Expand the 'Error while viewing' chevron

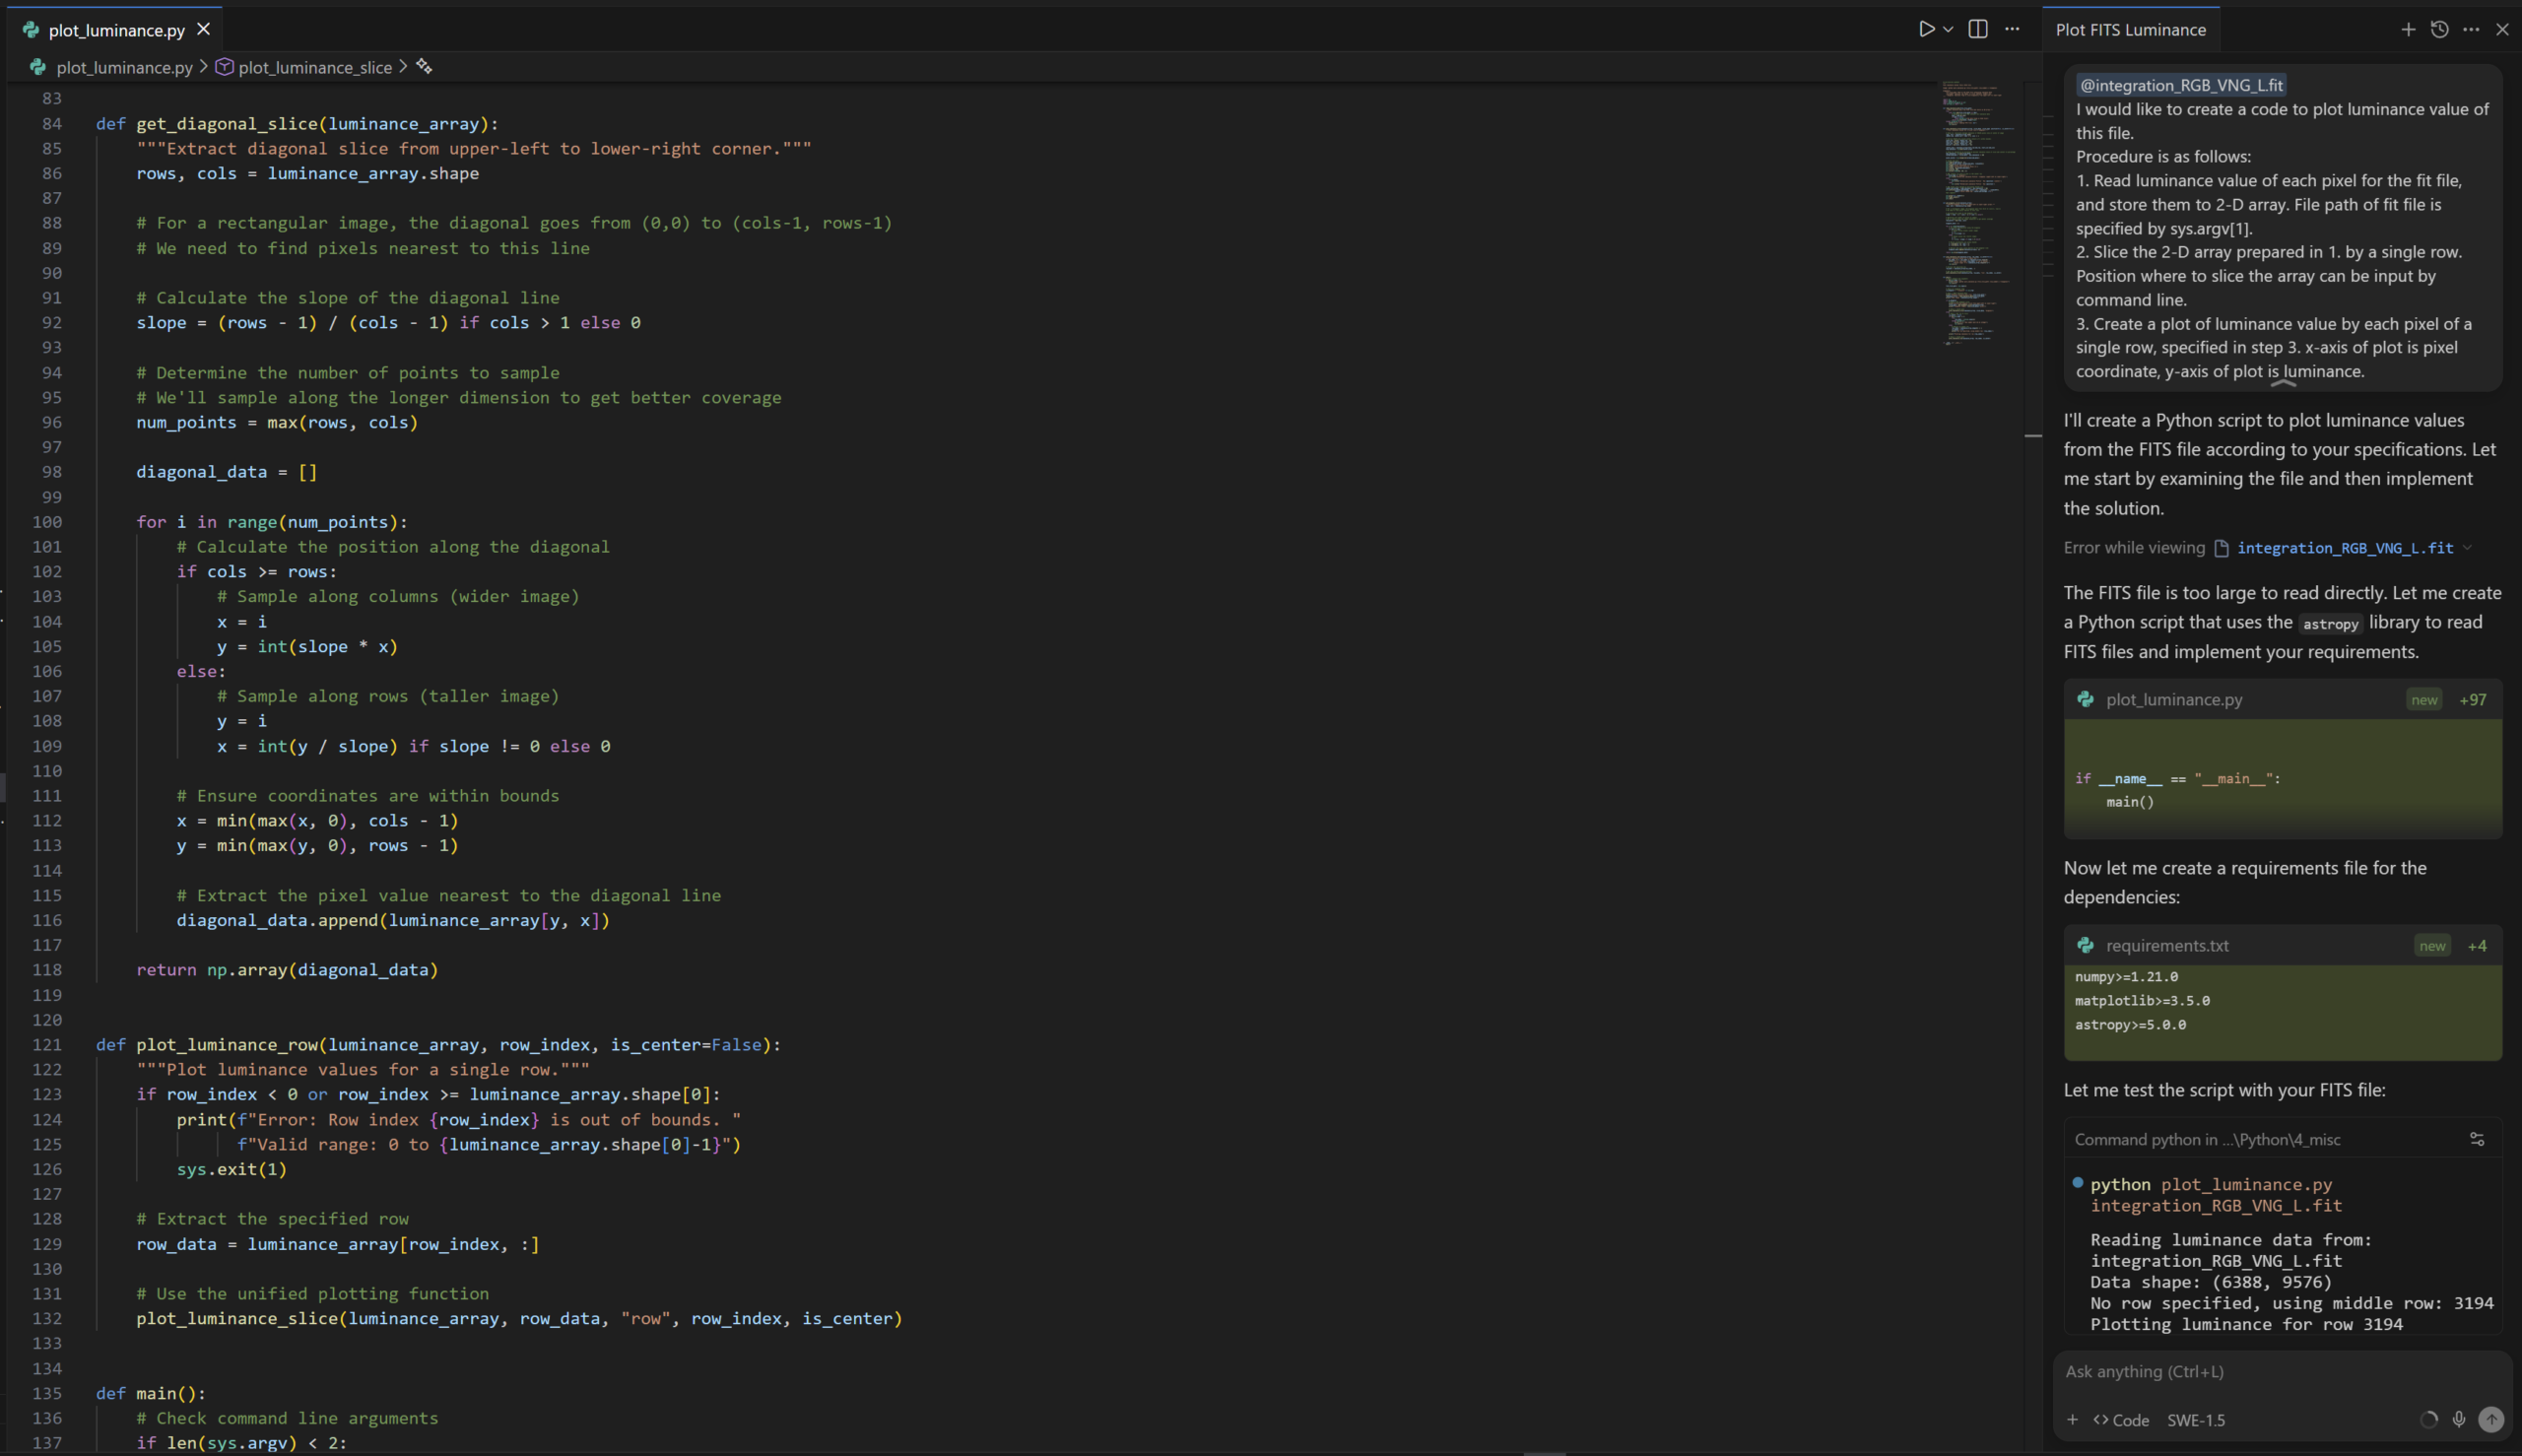pyautogui.click(x=2467, y=547)
